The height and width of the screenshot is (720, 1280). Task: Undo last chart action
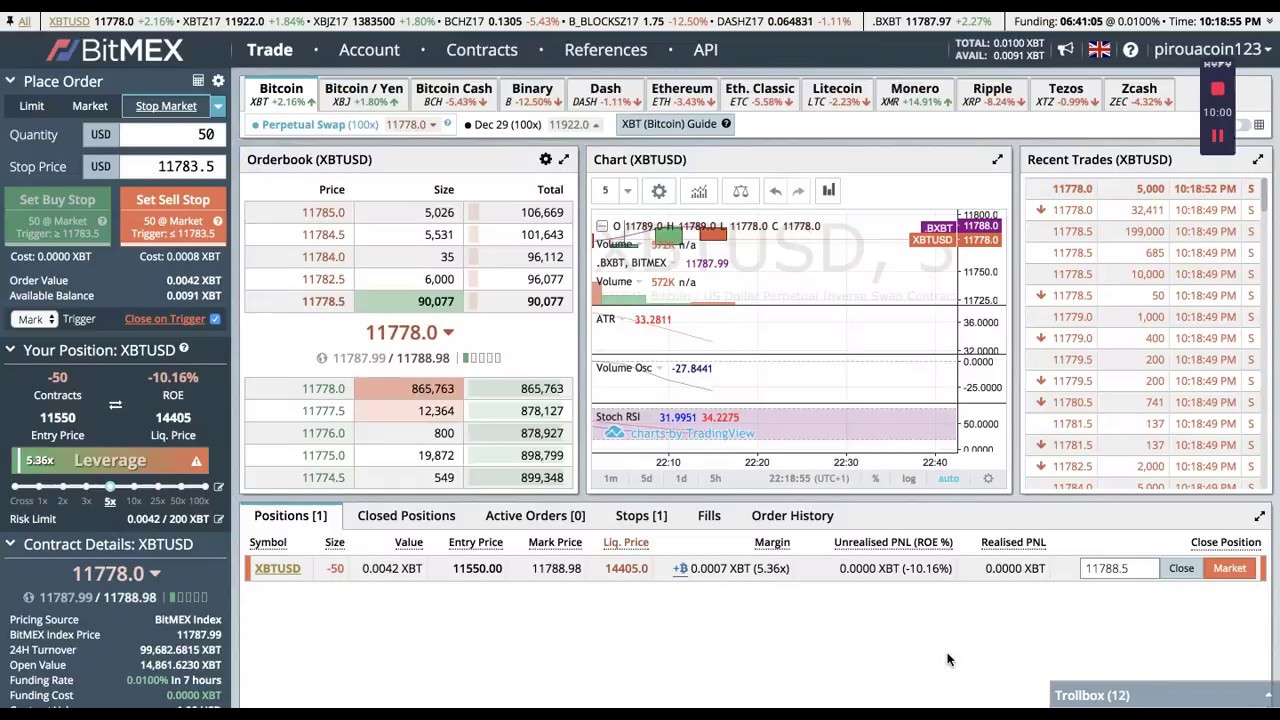775,191
